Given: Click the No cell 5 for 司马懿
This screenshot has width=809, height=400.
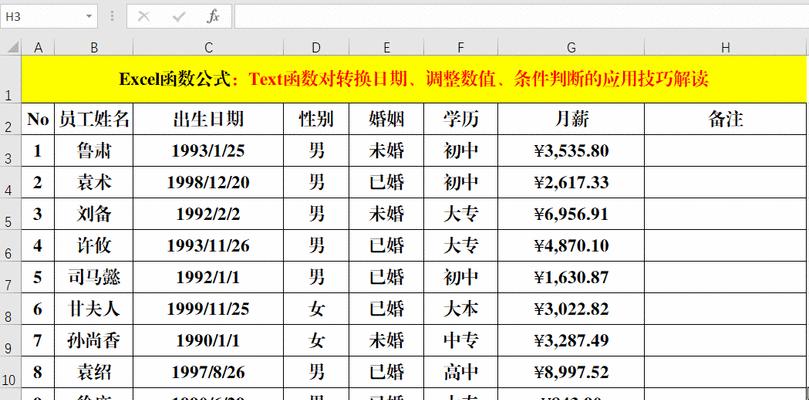Looking at the screenshot, I should [x=38, y=277].
